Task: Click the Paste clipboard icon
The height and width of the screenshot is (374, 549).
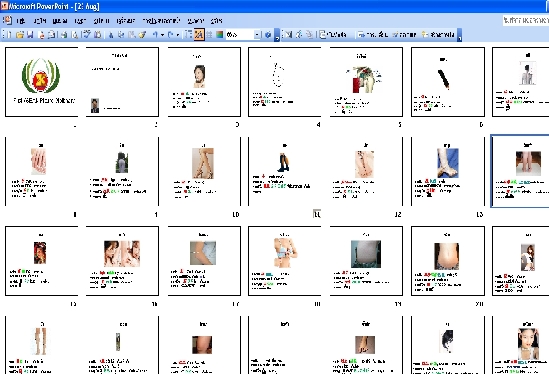Action: 132,34
